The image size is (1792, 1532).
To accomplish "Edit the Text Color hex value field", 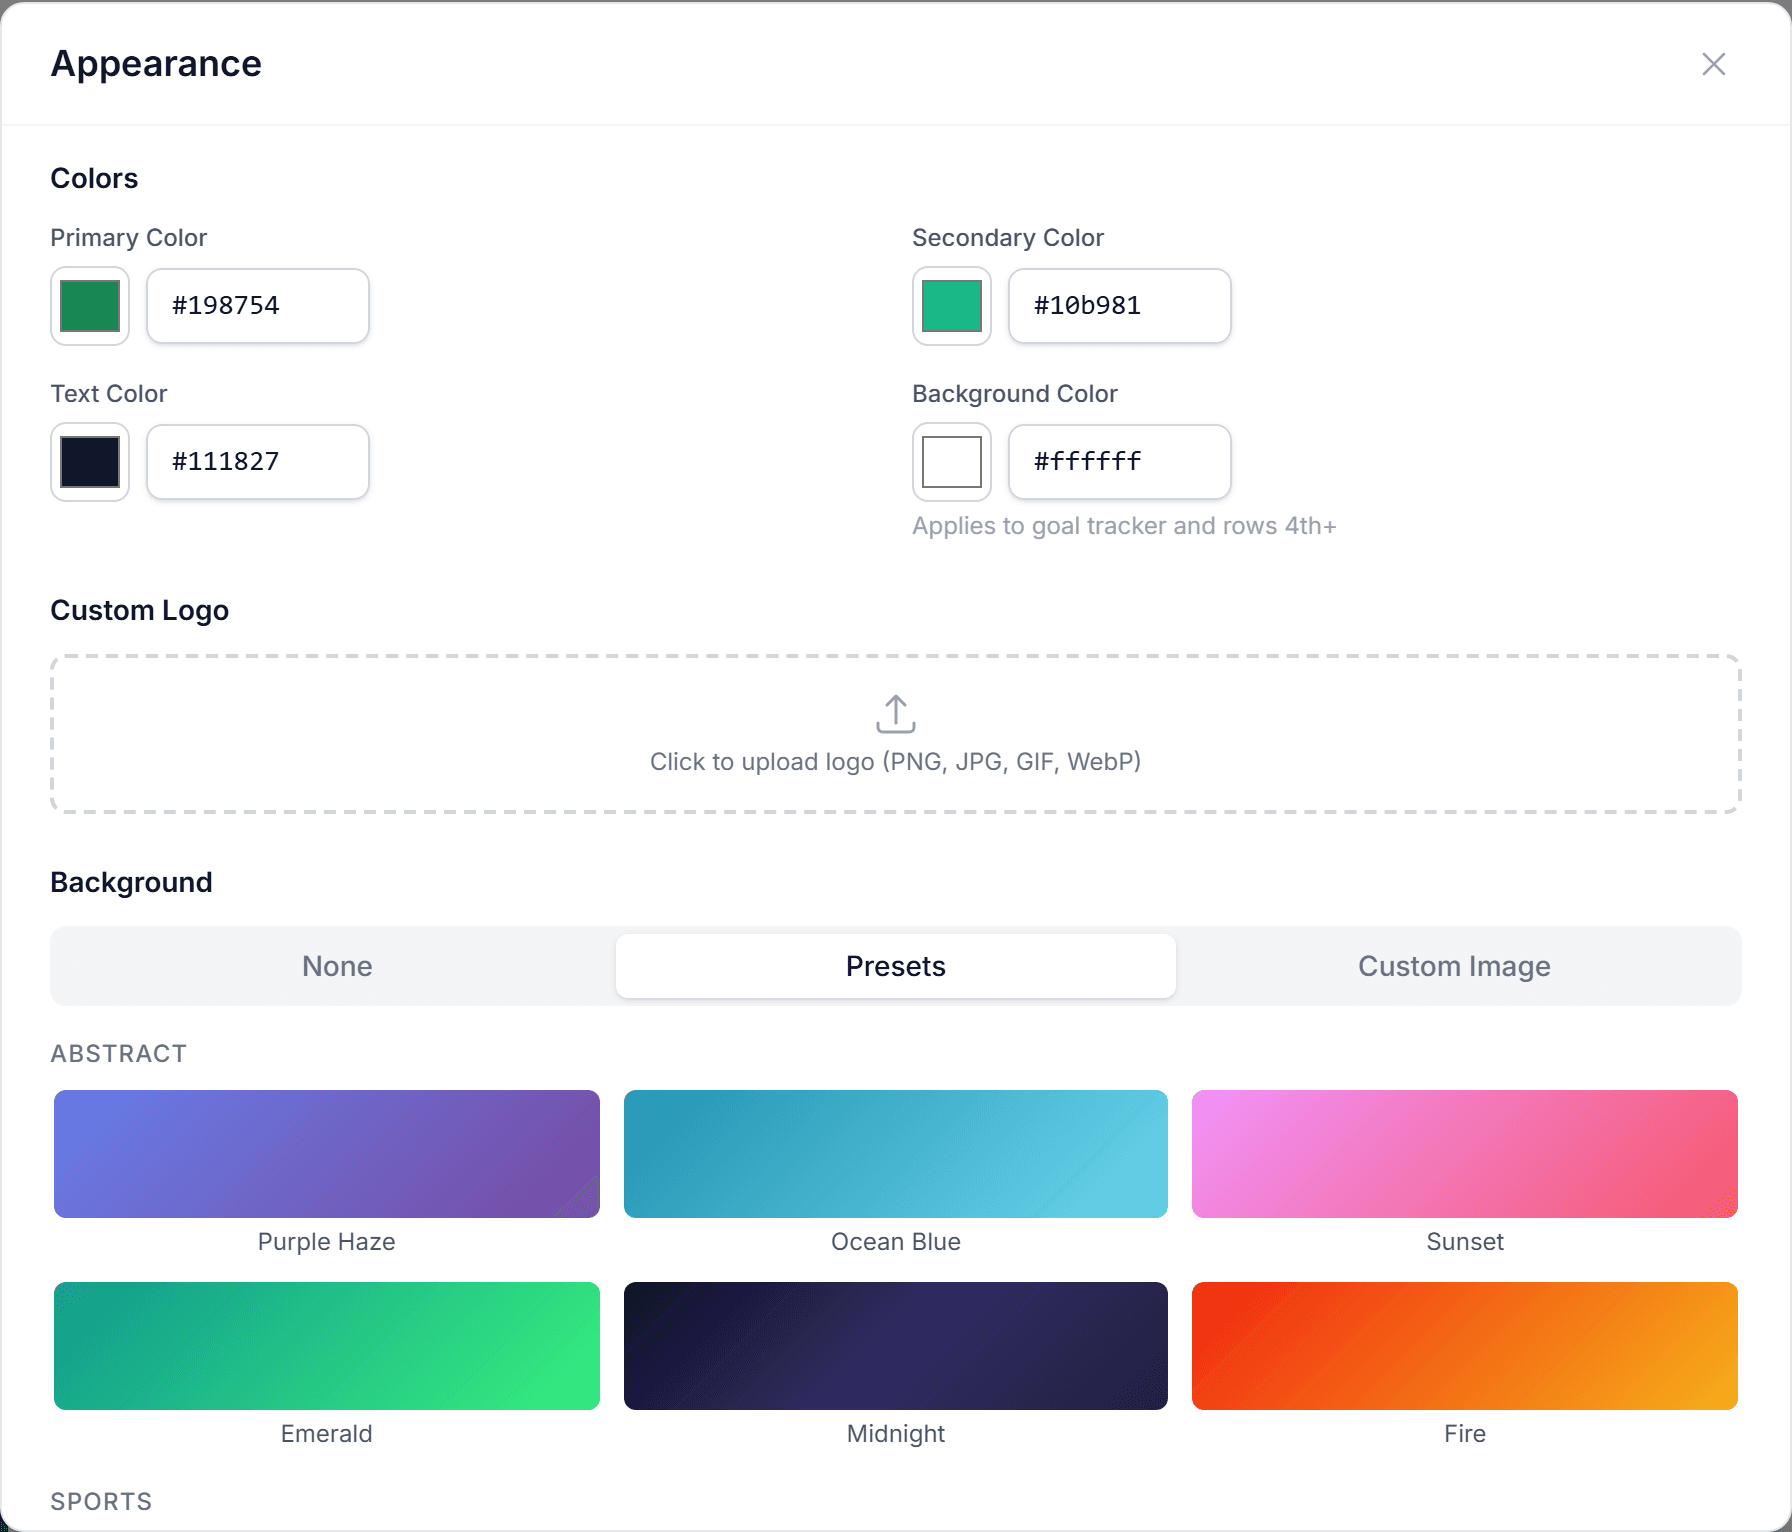I will point(257,462).
